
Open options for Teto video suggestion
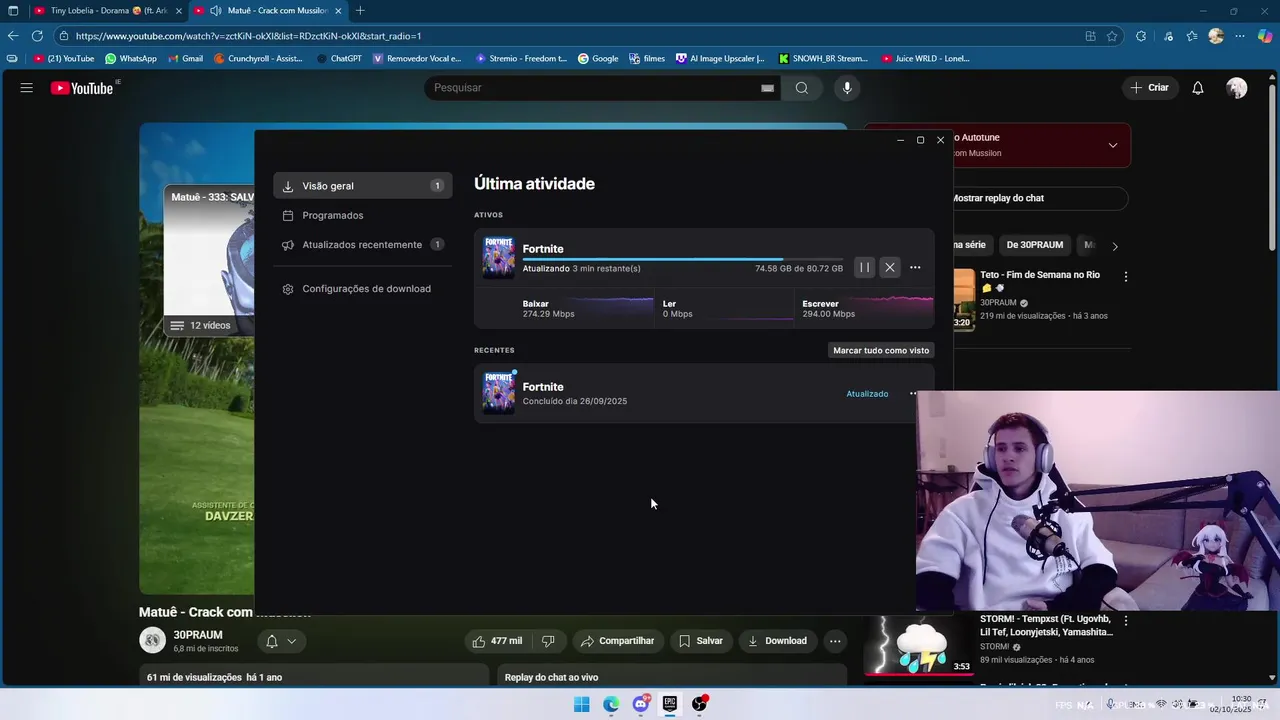click(x=1126, y=277)
